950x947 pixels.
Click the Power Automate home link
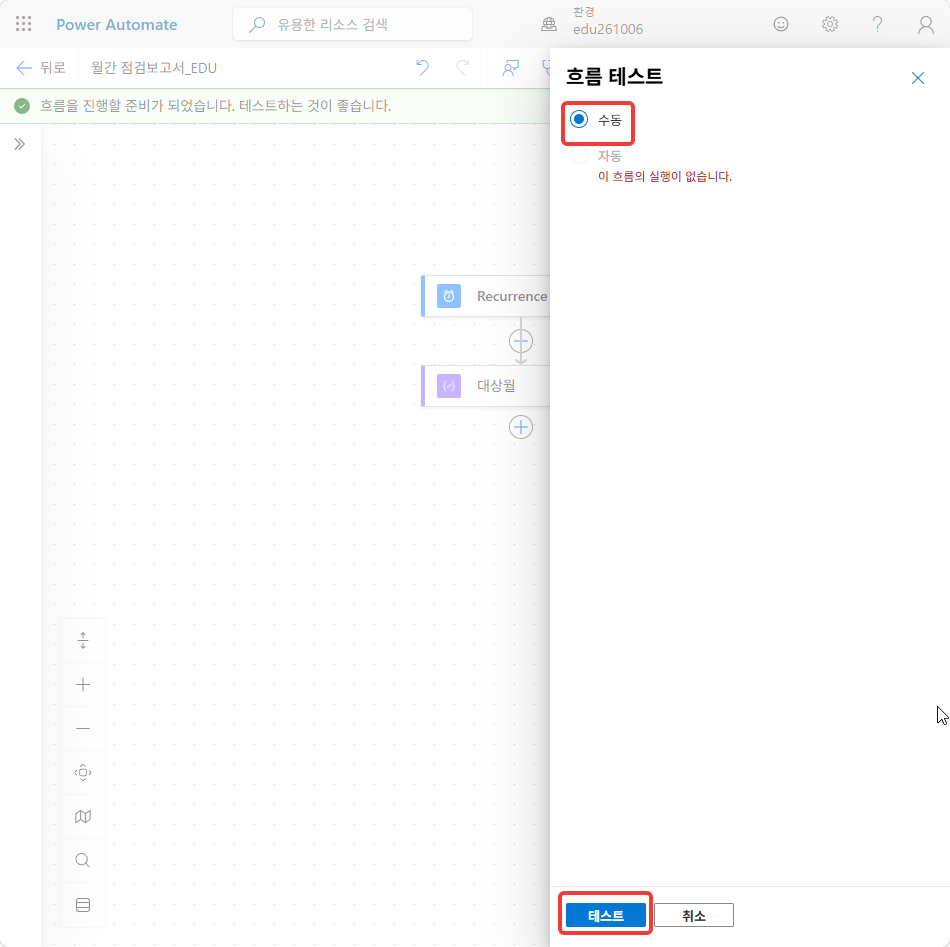[117, 24]
